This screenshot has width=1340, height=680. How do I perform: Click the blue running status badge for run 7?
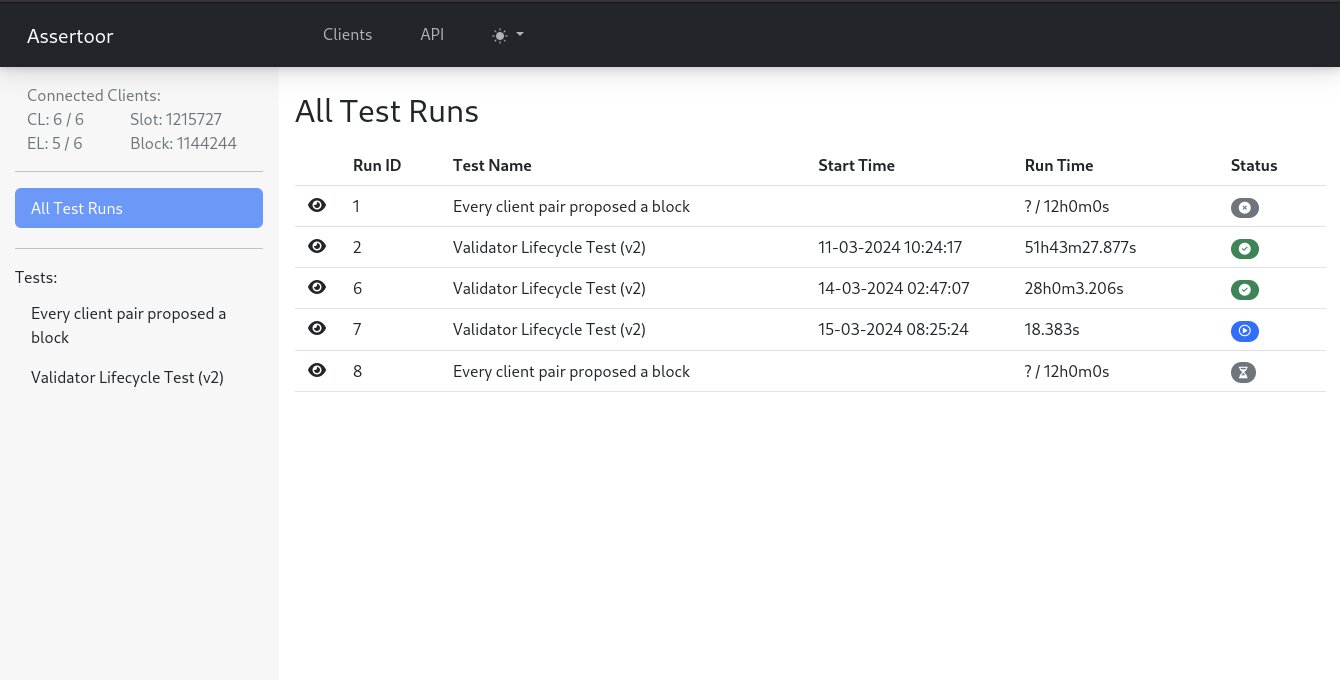click(x=1244, y=331)
